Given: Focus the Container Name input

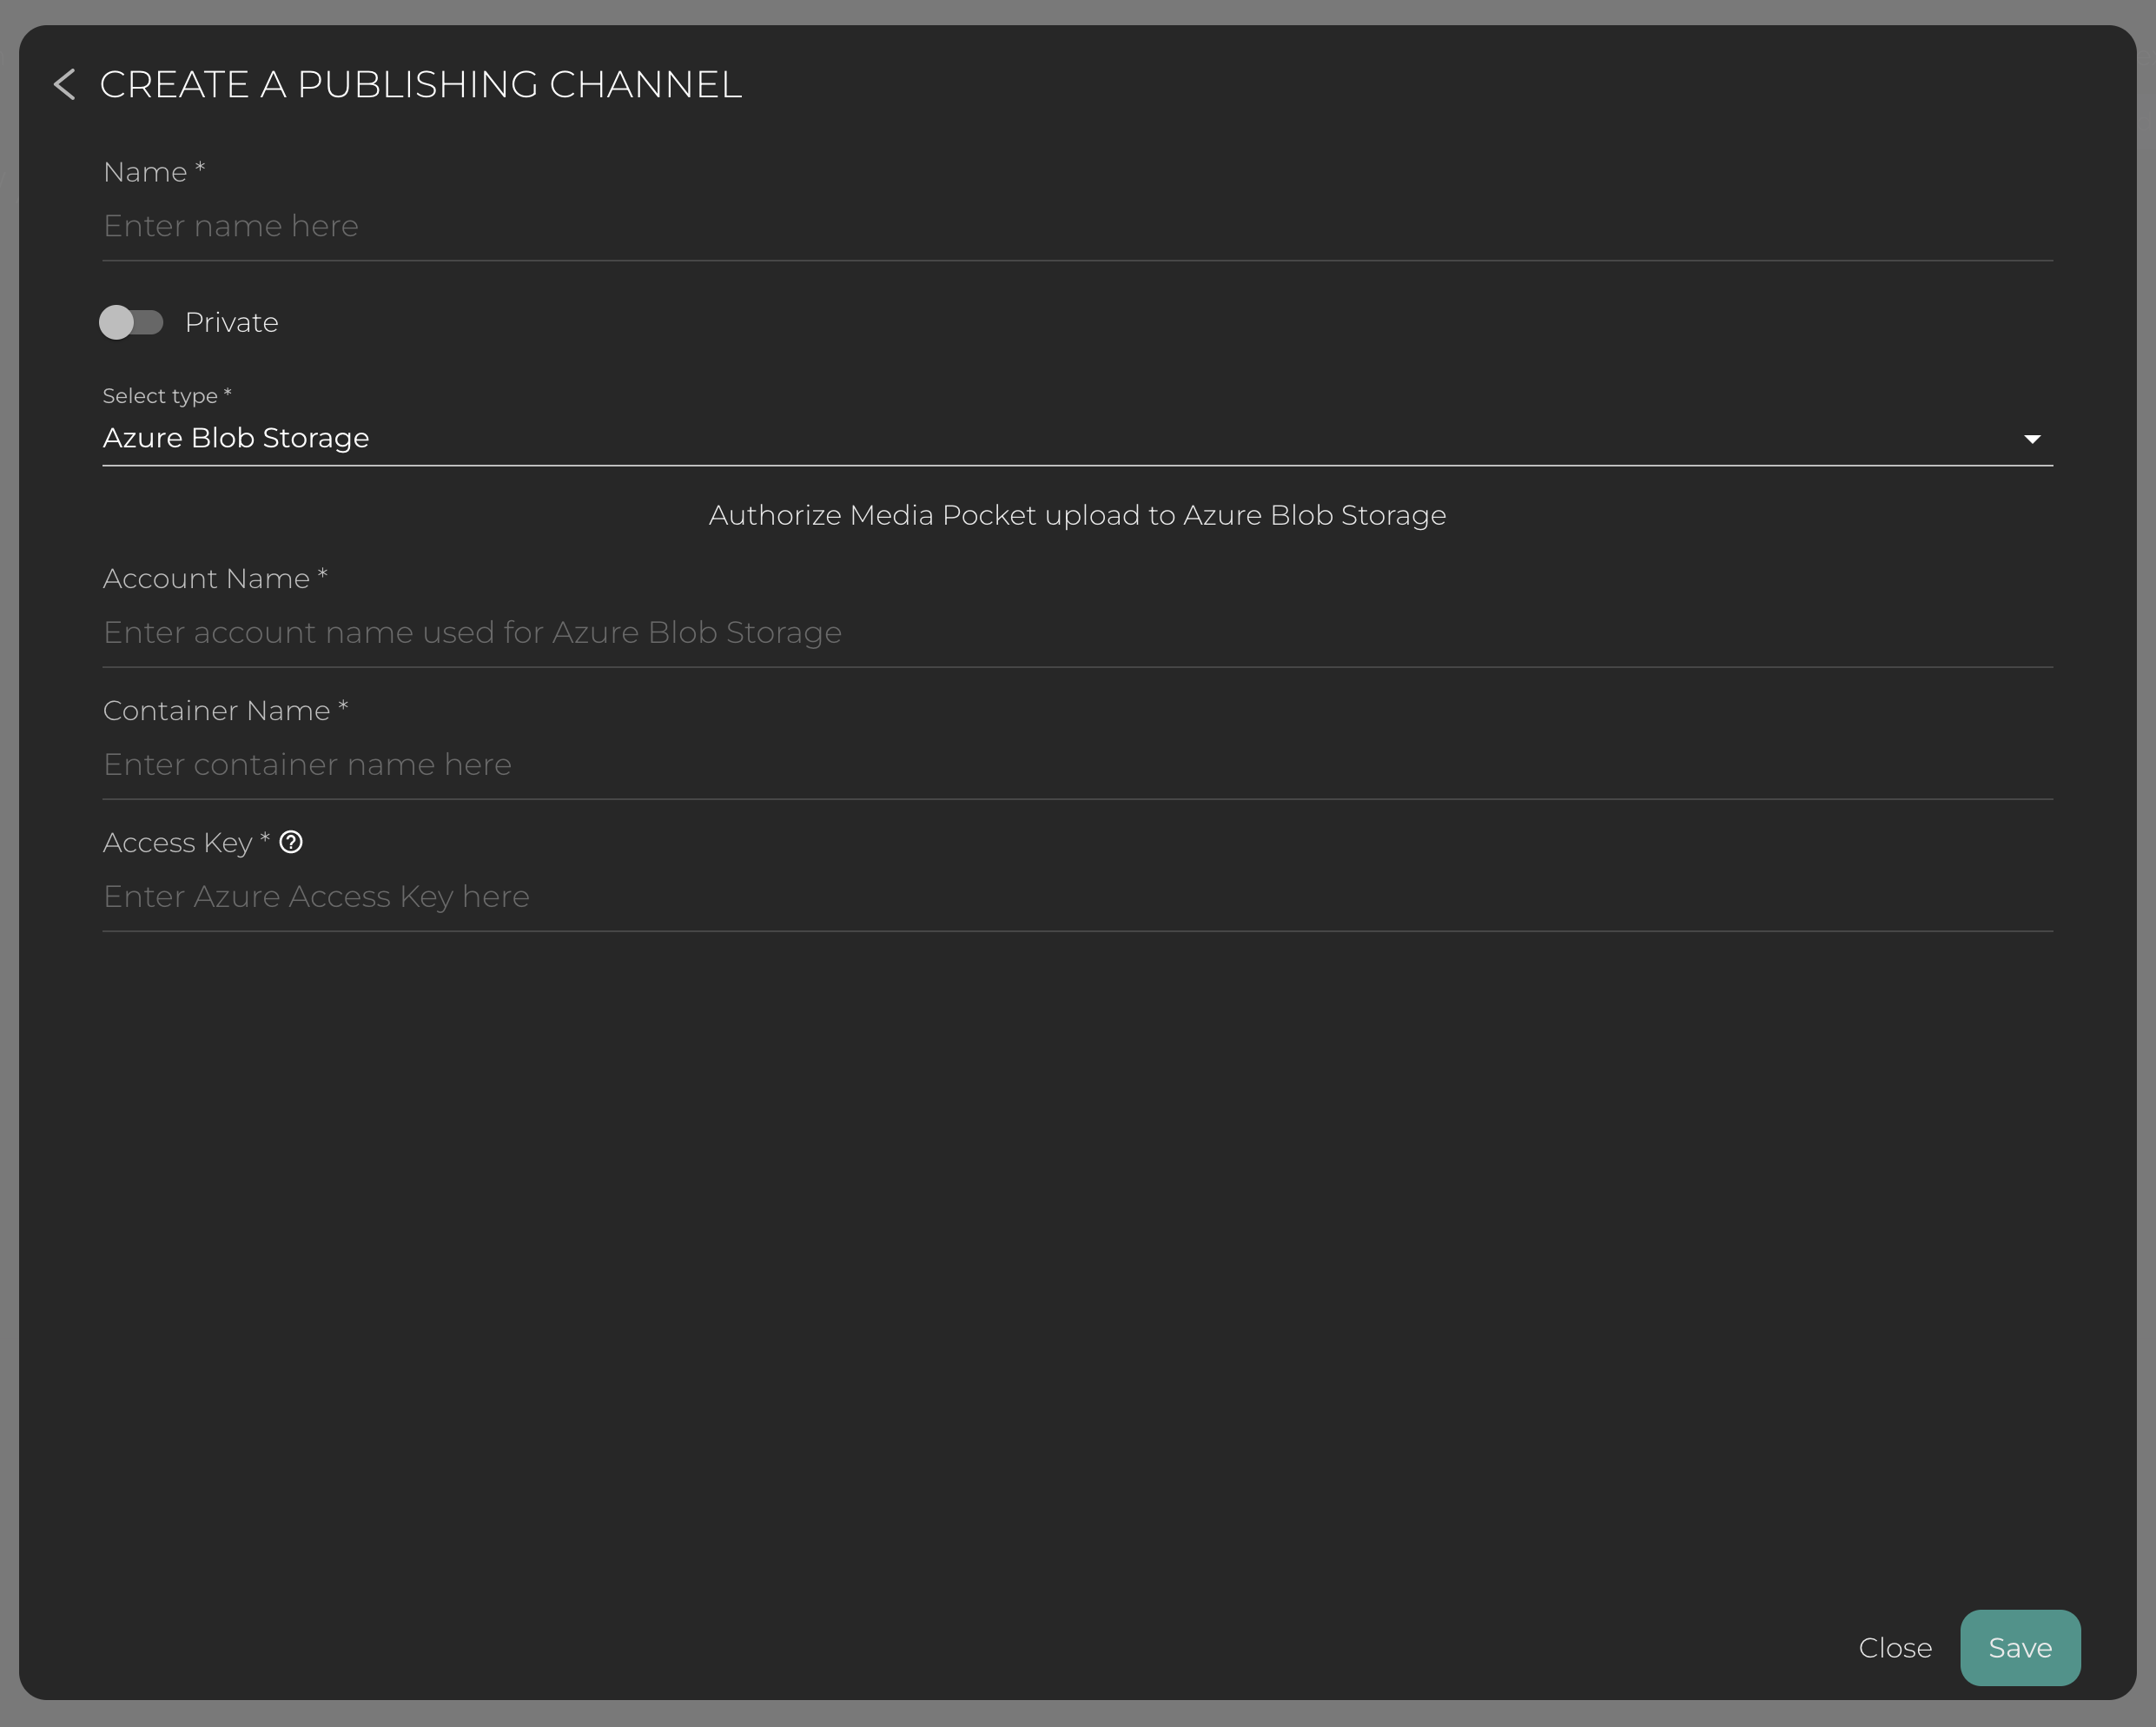Looking at the screenshot, I should pyautogui.click(x=1076, y=764).
